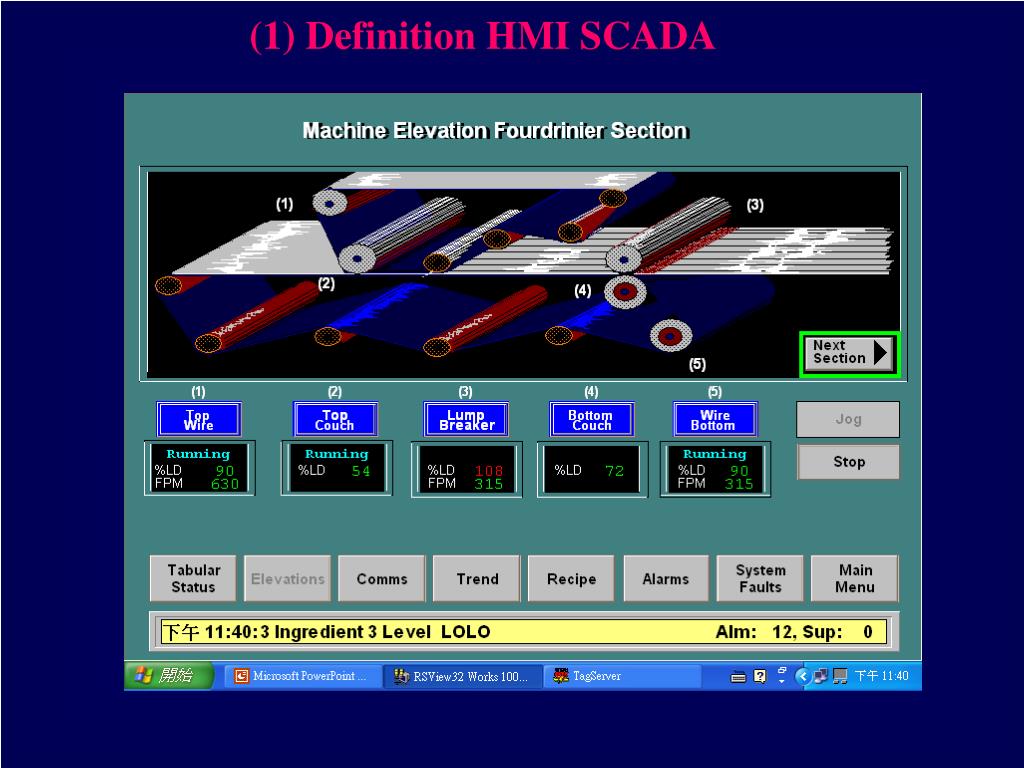1024x768 pixels.
Task: Switch to RSView32 Works taskbar item
Action: pos(462,676)
